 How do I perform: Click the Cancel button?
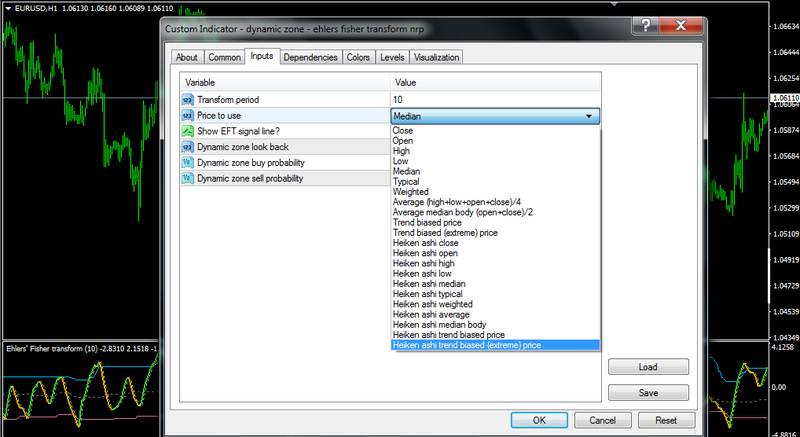click(603, 420)
